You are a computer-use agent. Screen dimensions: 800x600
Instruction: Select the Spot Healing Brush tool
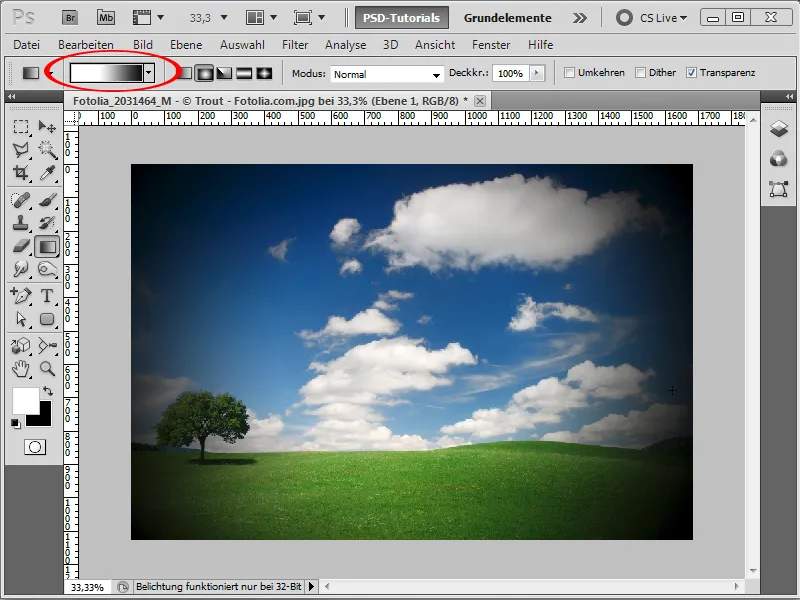point(21,200)
